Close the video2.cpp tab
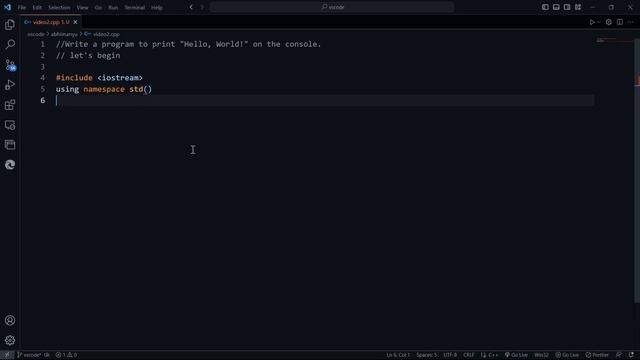640x360 pixels. (x=75, y=22)
